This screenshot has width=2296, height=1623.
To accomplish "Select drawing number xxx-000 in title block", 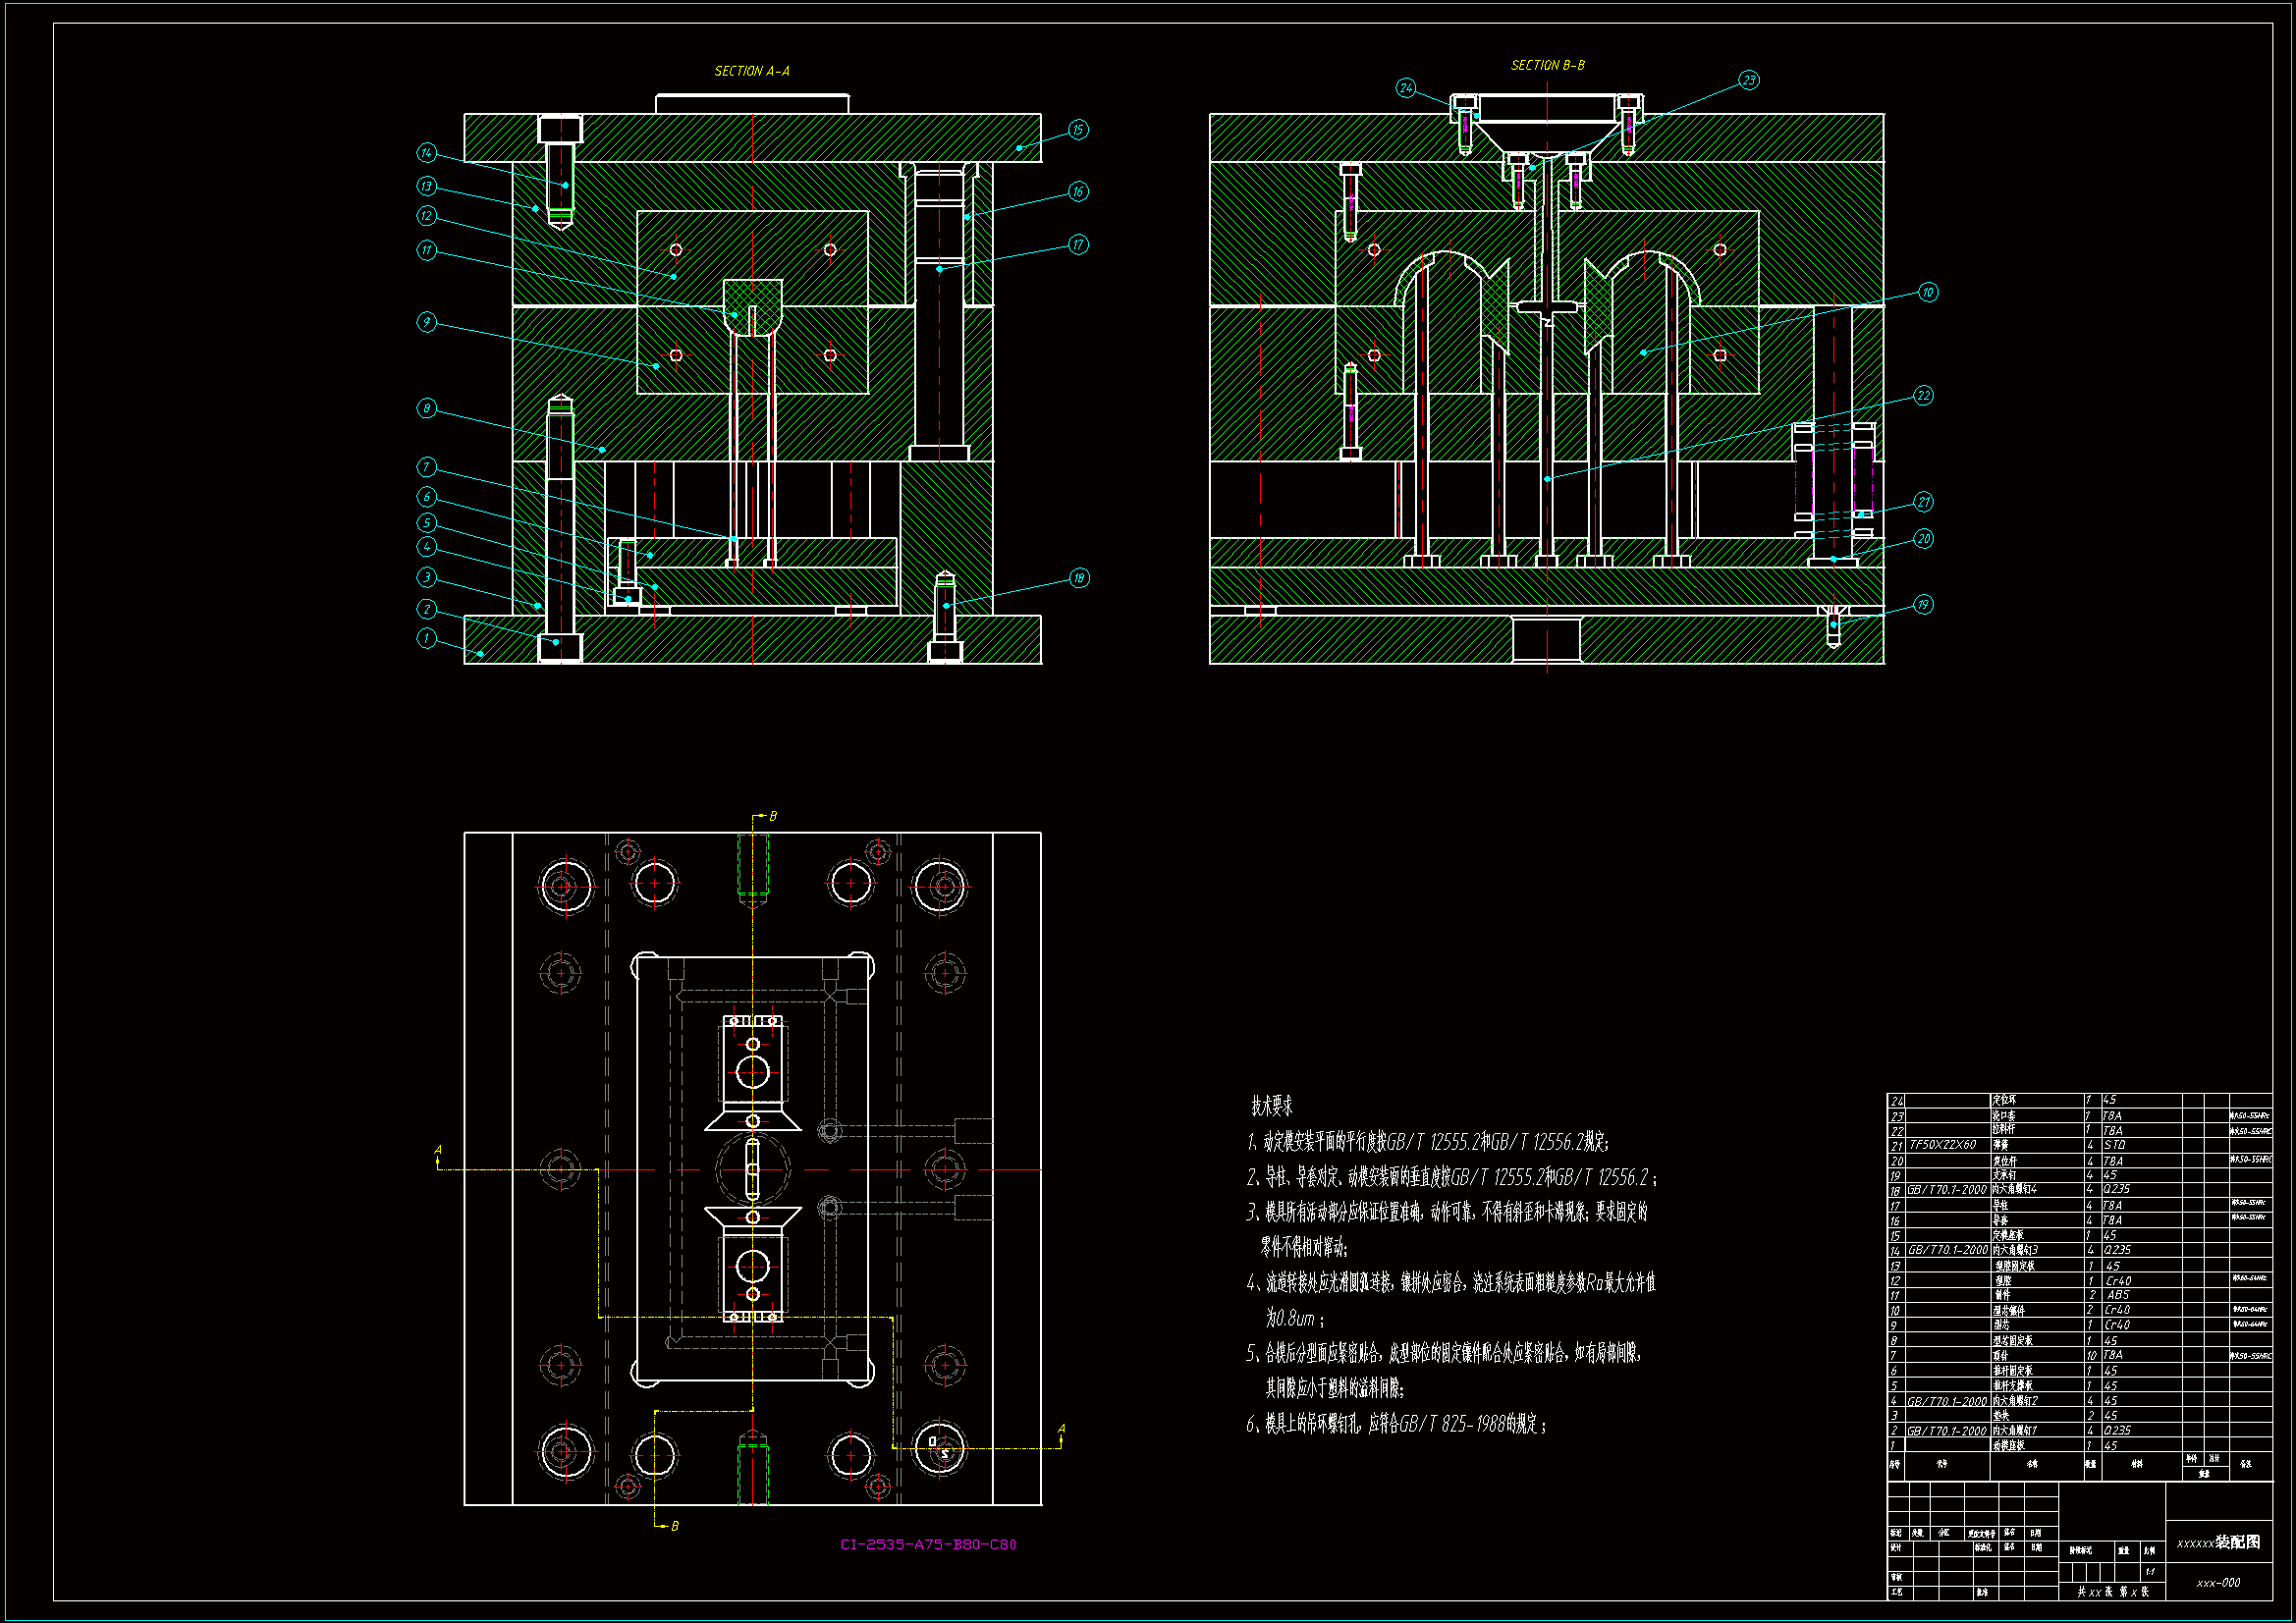I will (2218, 1583).
